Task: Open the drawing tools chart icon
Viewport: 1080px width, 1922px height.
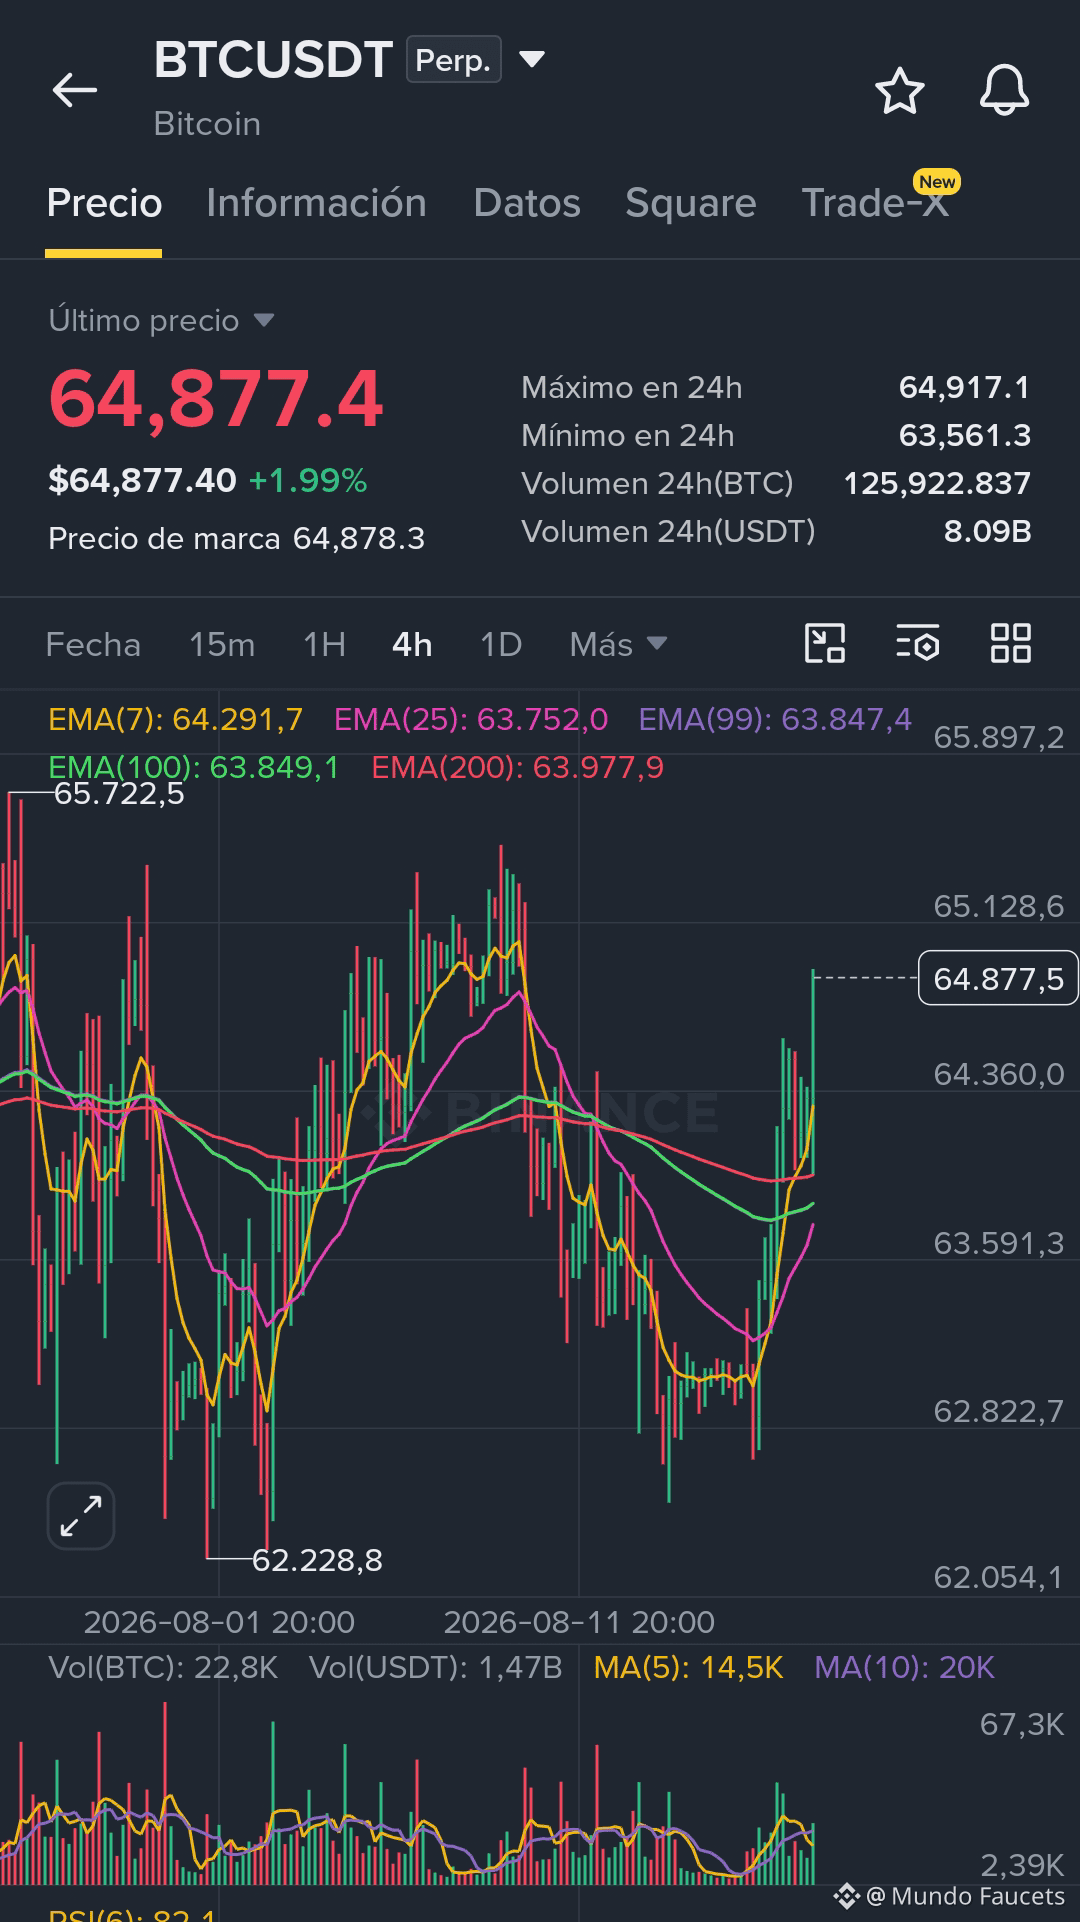Action: pyautogui.click(x=825, y=643)
